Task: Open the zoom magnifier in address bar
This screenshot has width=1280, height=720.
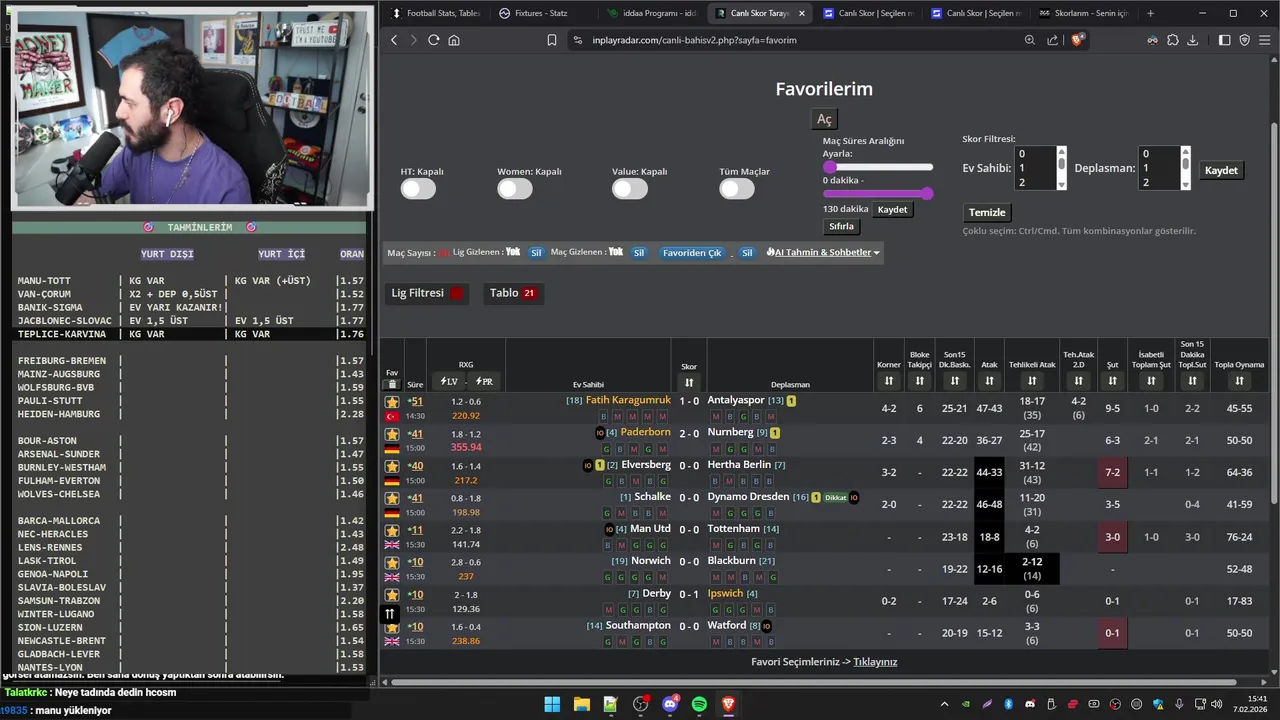Action: (x=1030, y=40)
